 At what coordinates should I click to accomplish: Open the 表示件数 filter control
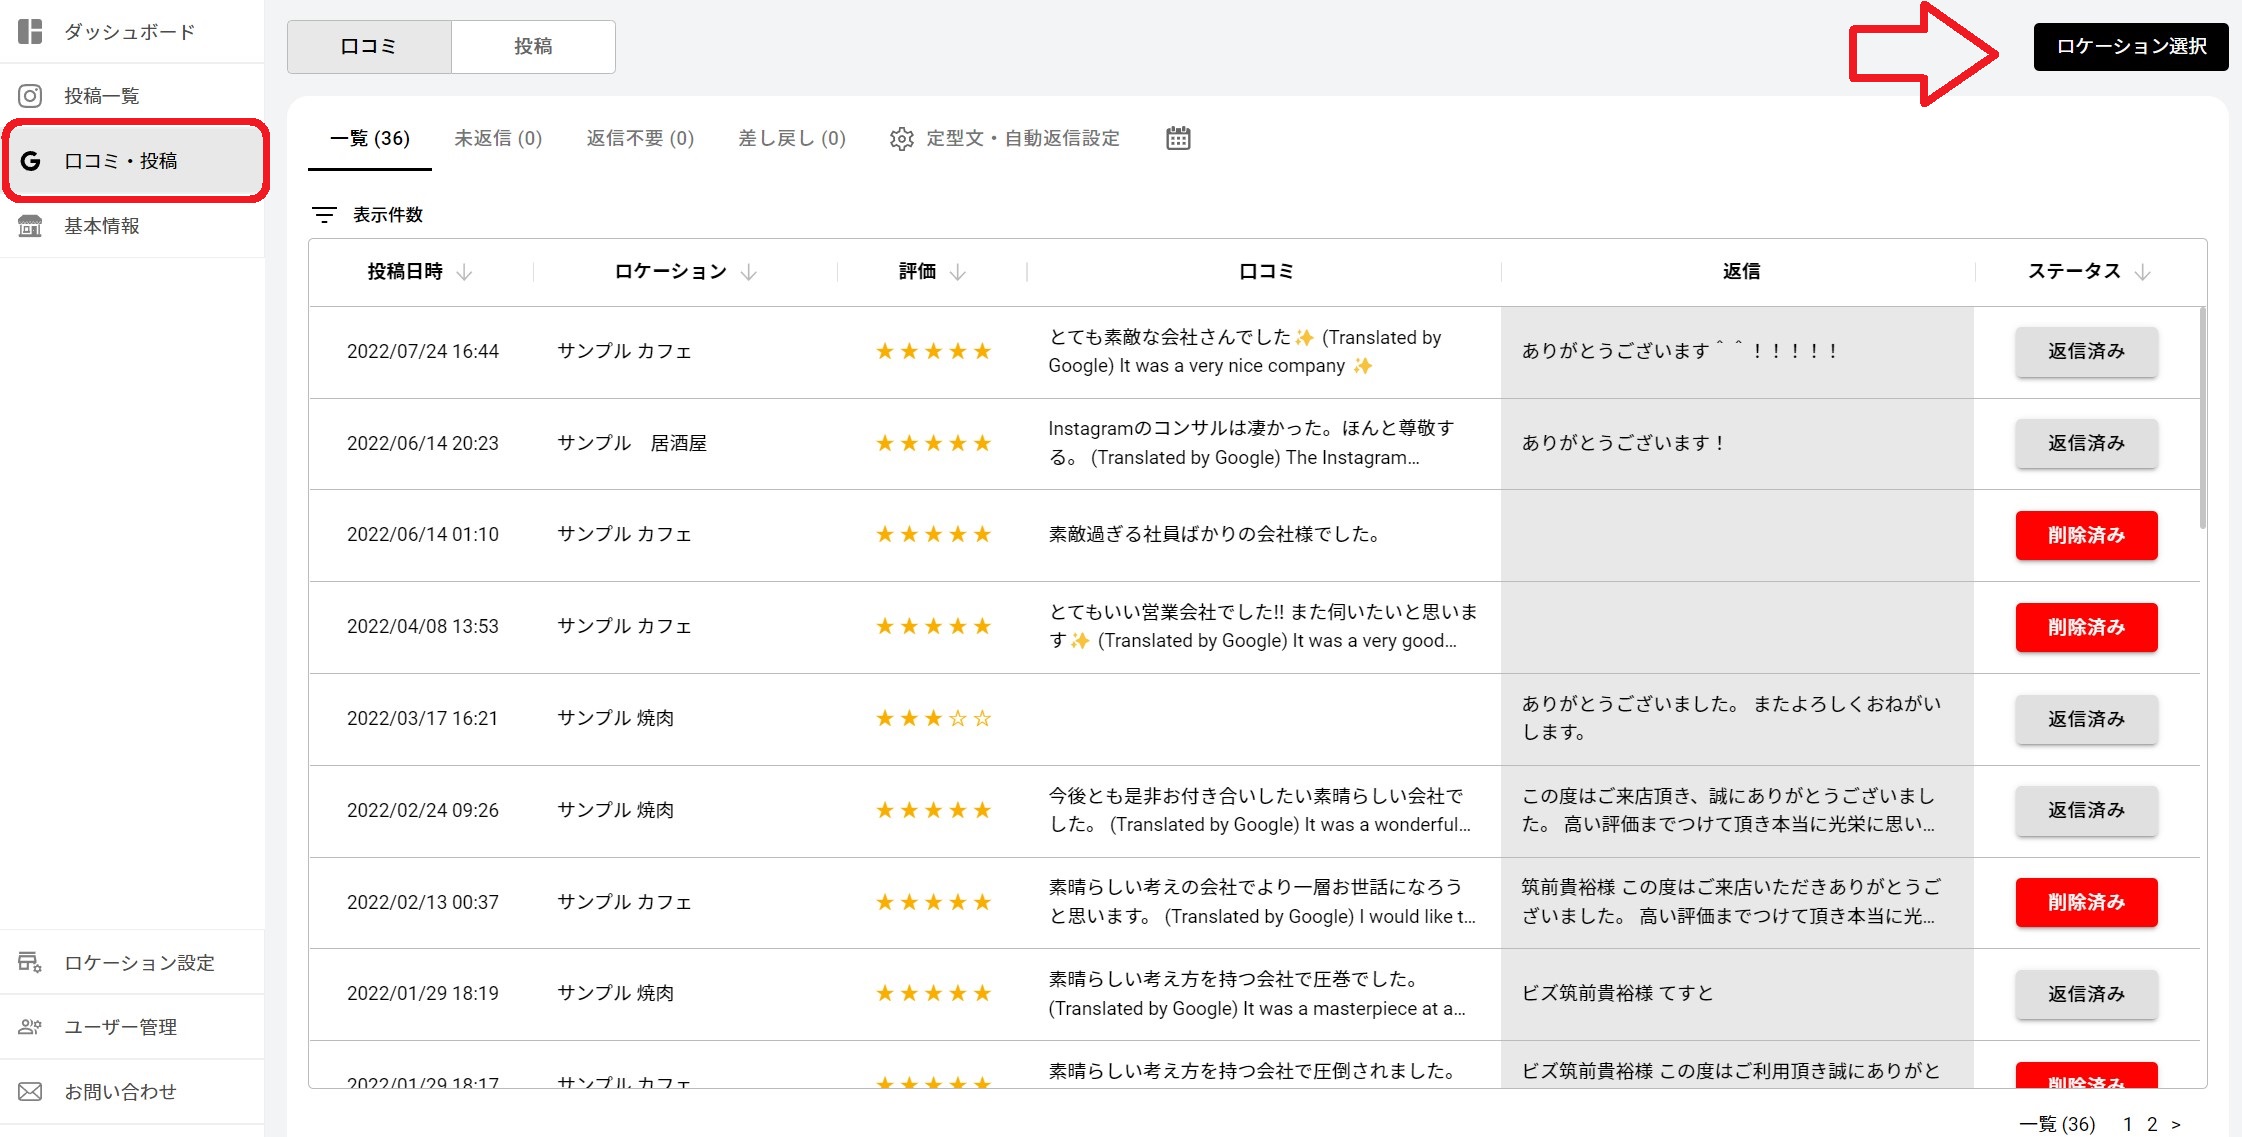click(325, 215)
